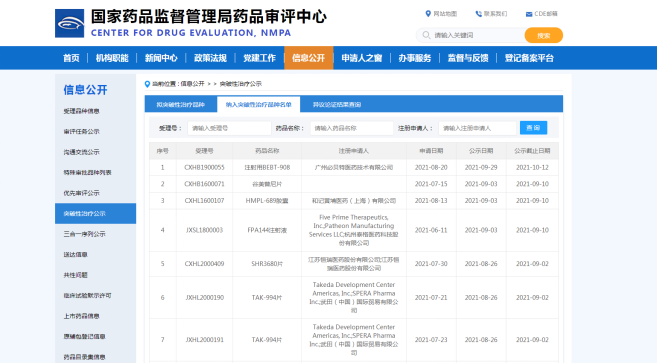
Task: Click the map pin icon beside 网站地图
Action: coord(428,14)
